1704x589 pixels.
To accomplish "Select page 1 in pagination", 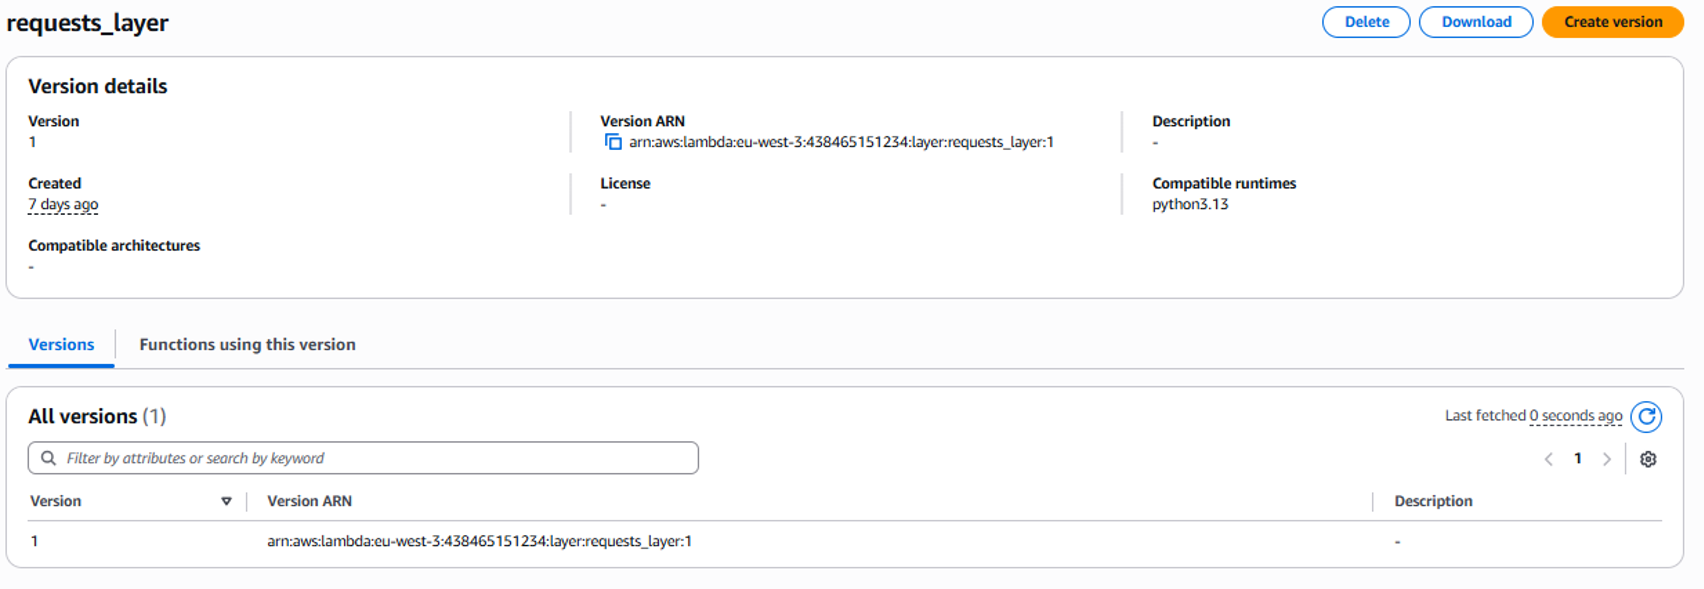I will click(1578, 459).
